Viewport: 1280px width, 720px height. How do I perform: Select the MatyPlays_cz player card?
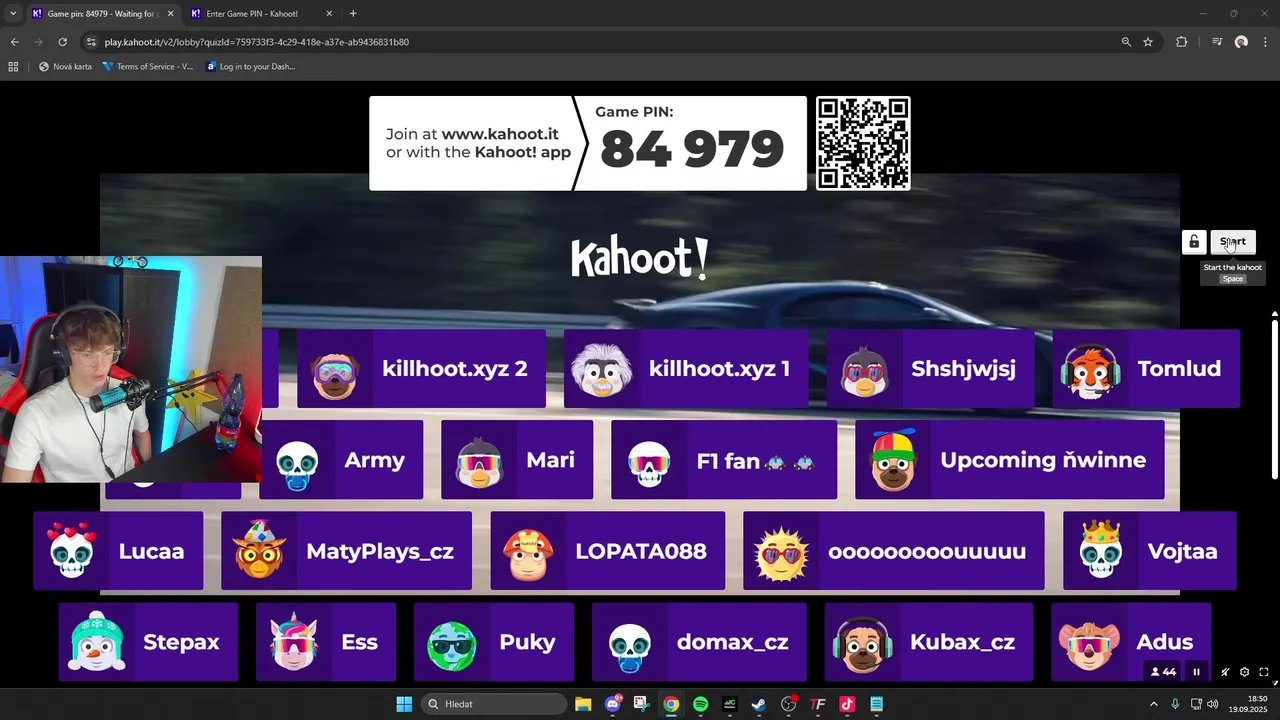point(346,551)
